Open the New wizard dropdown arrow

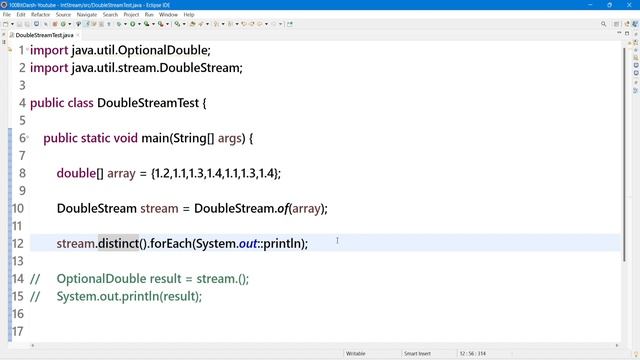coord(12,24)
